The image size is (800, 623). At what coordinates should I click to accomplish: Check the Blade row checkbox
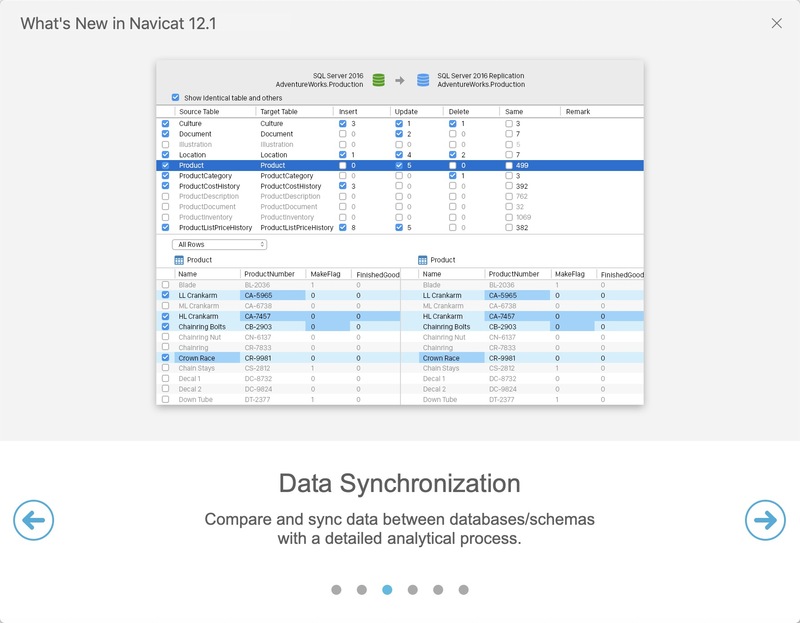(165, 285)
